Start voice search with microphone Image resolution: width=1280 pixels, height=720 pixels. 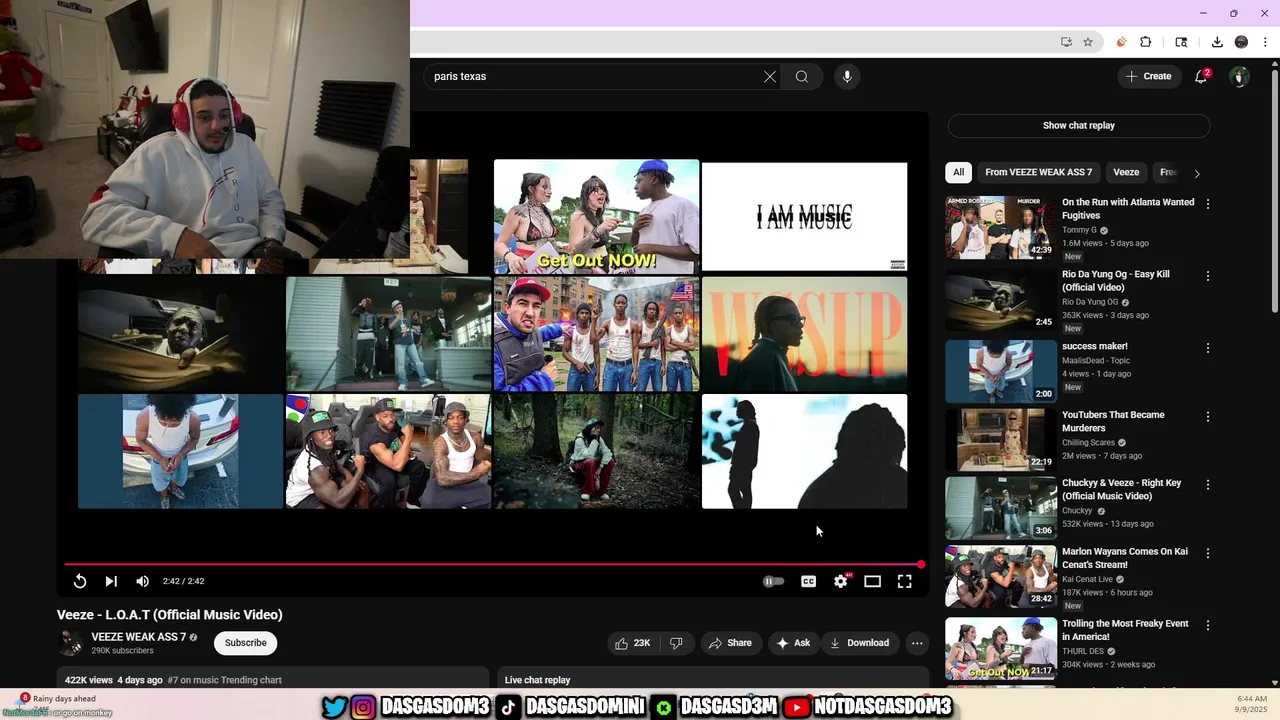coord(847,76)
